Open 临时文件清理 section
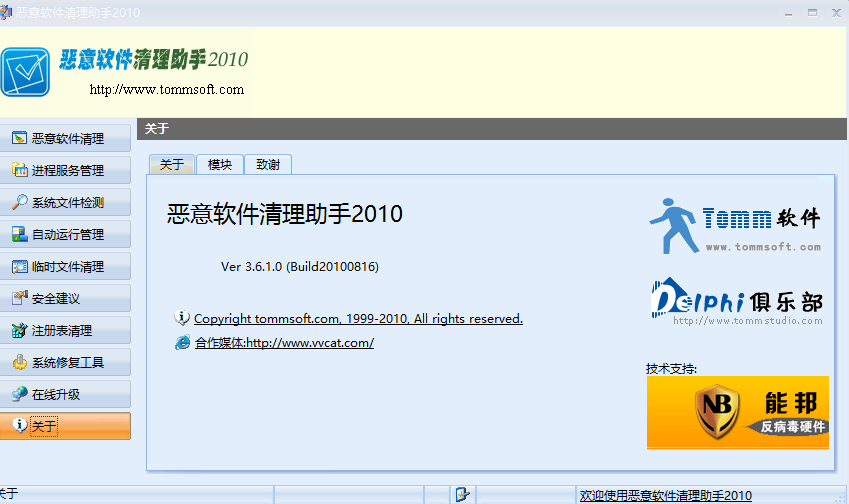849x504 pixels. coord(65,266)
